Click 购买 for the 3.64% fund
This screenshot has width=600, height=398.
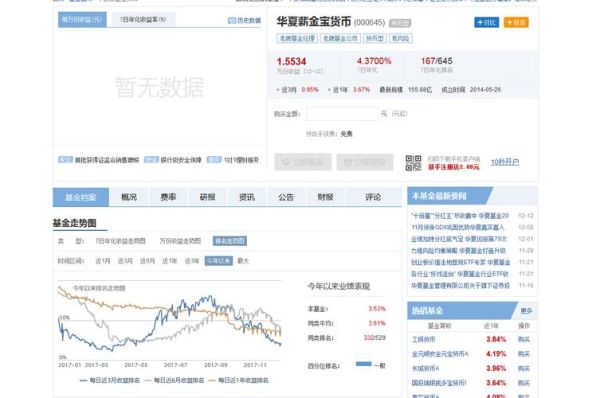click(524, 383)
